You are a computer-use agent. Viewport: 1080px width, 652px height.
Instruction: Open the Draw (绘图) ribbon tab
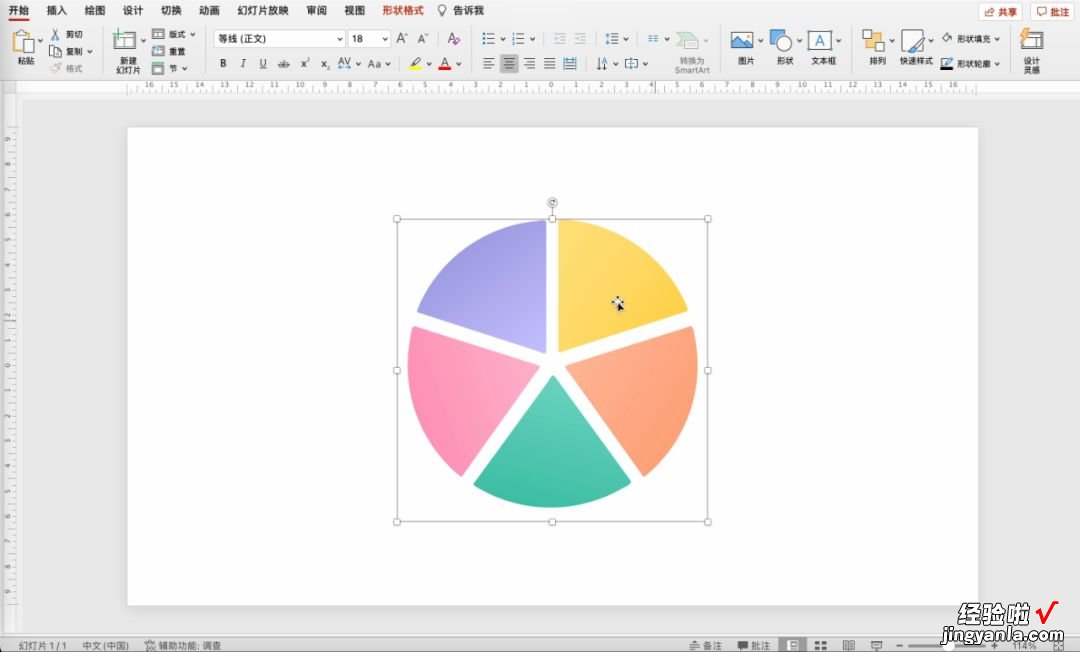point(95,10)
